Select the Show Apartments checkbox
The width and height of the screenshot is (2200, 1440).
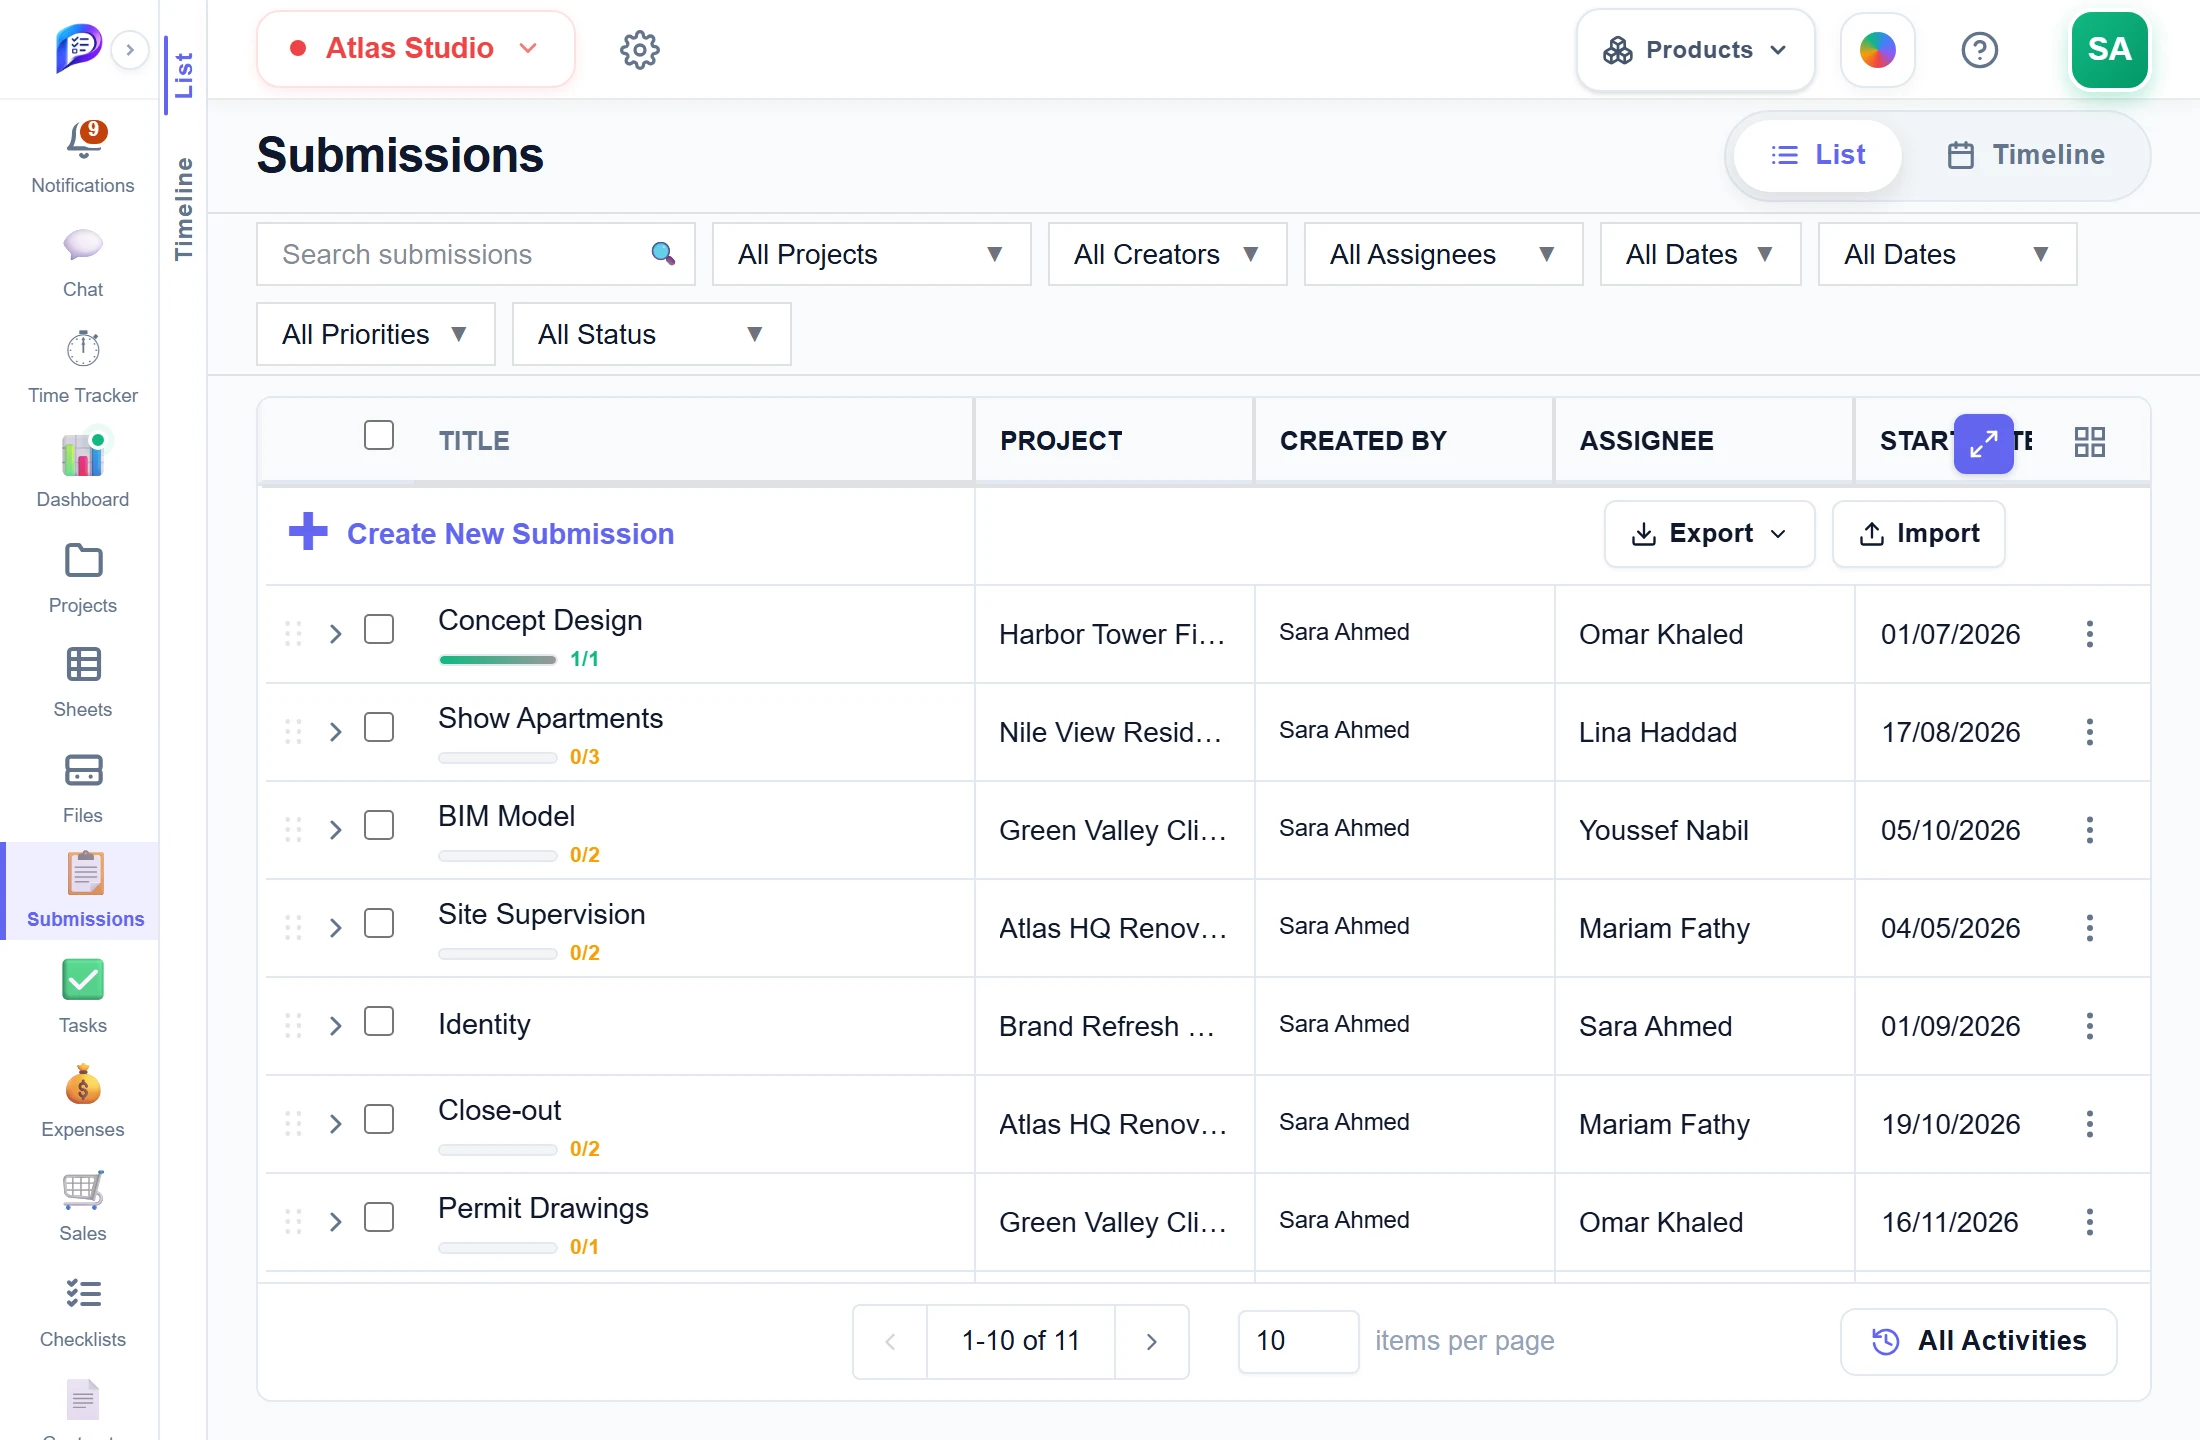pos(379,728)
